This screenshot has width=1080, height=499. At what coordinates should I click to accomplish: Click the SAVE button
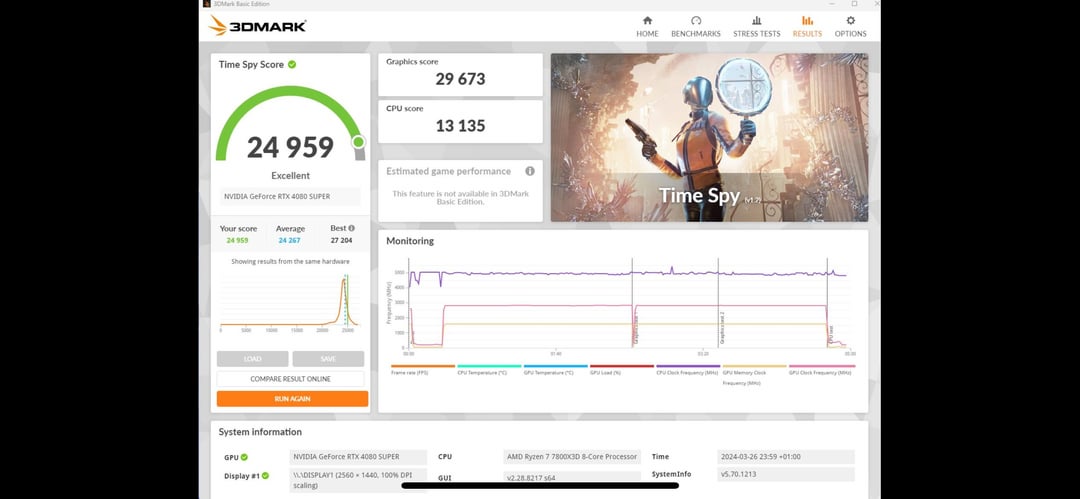(328, 358)
